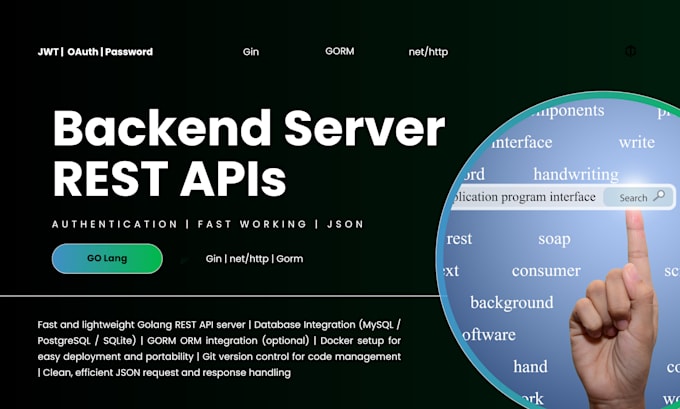Click the 'REST APIs' headline
The width and height of the screenshot is (680, 409).
tap(169, 179)
